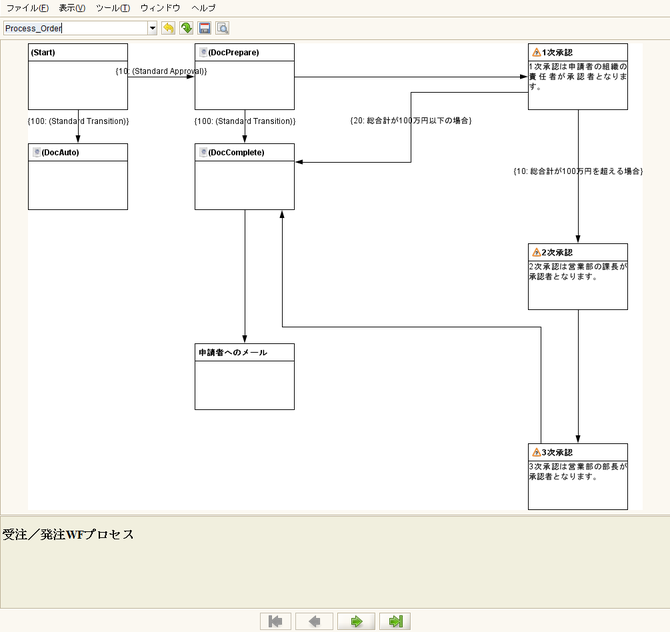670x632 pixels.
Task: Open the 表示(V) menu
Action: pyautogui.click(x=72, y=8)
